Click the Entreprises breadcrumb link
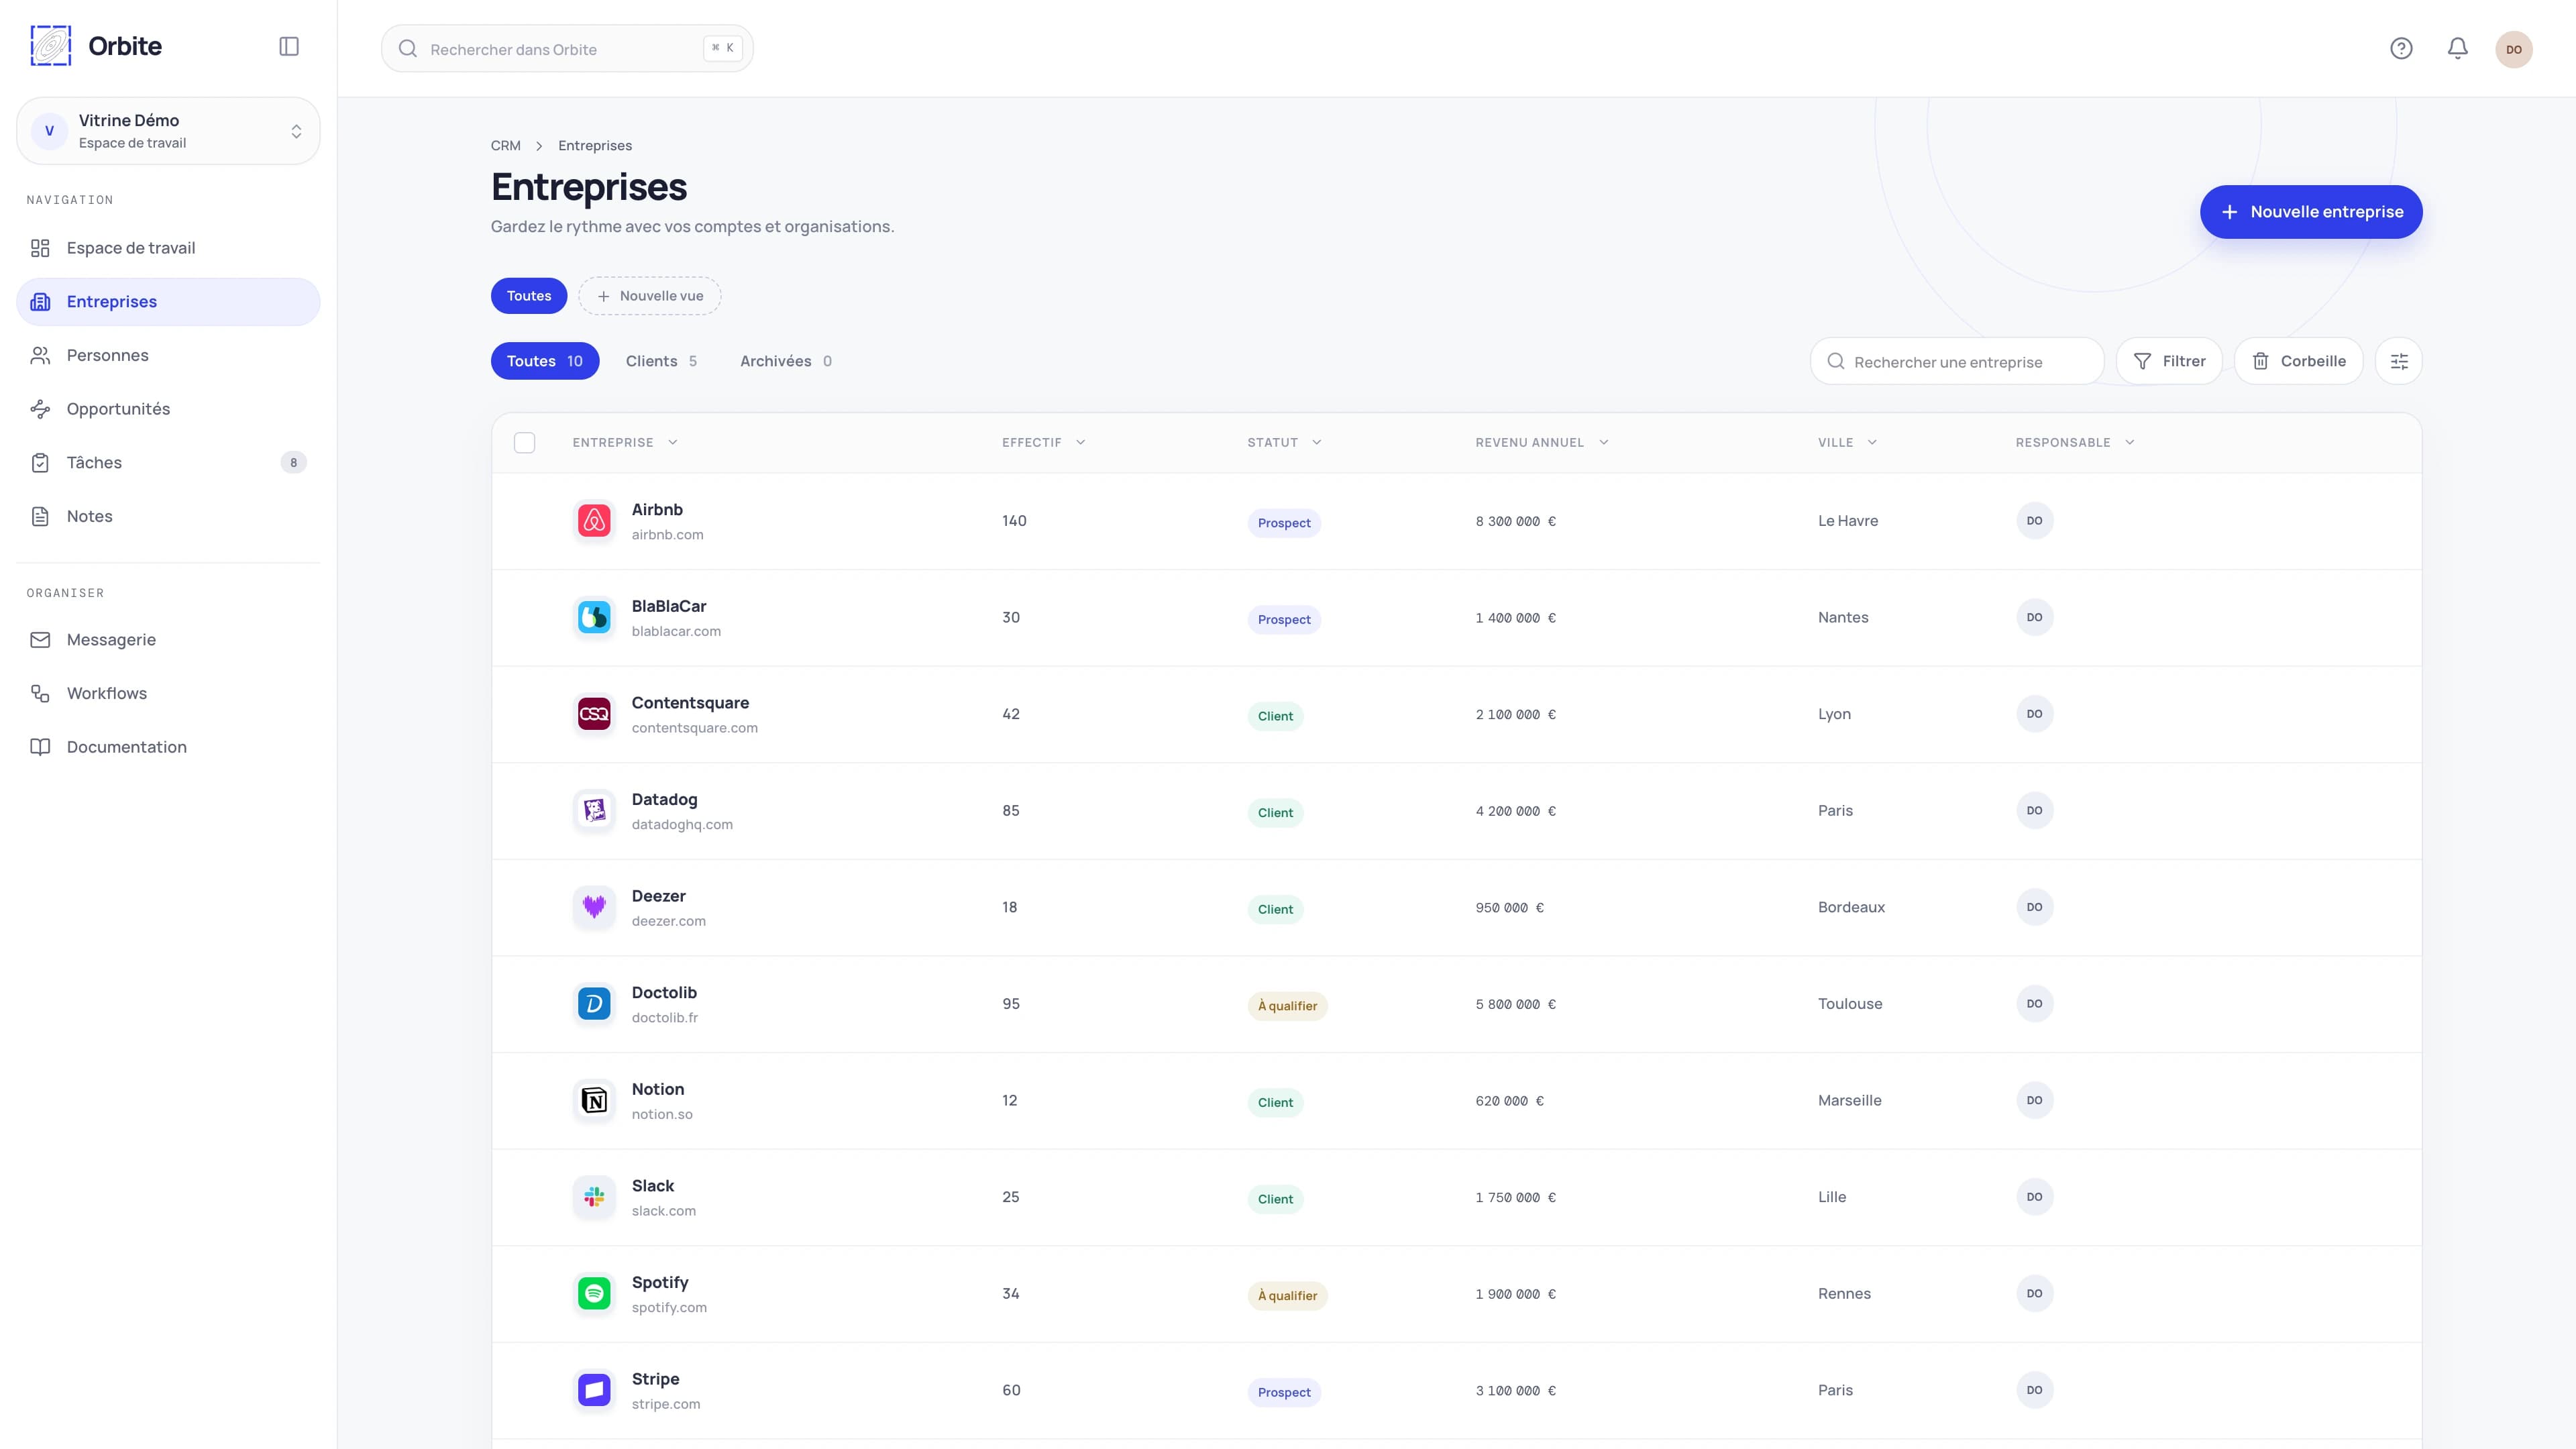Image resolution: width=2576 pixels, height=1449 pixels. [594, 146]
